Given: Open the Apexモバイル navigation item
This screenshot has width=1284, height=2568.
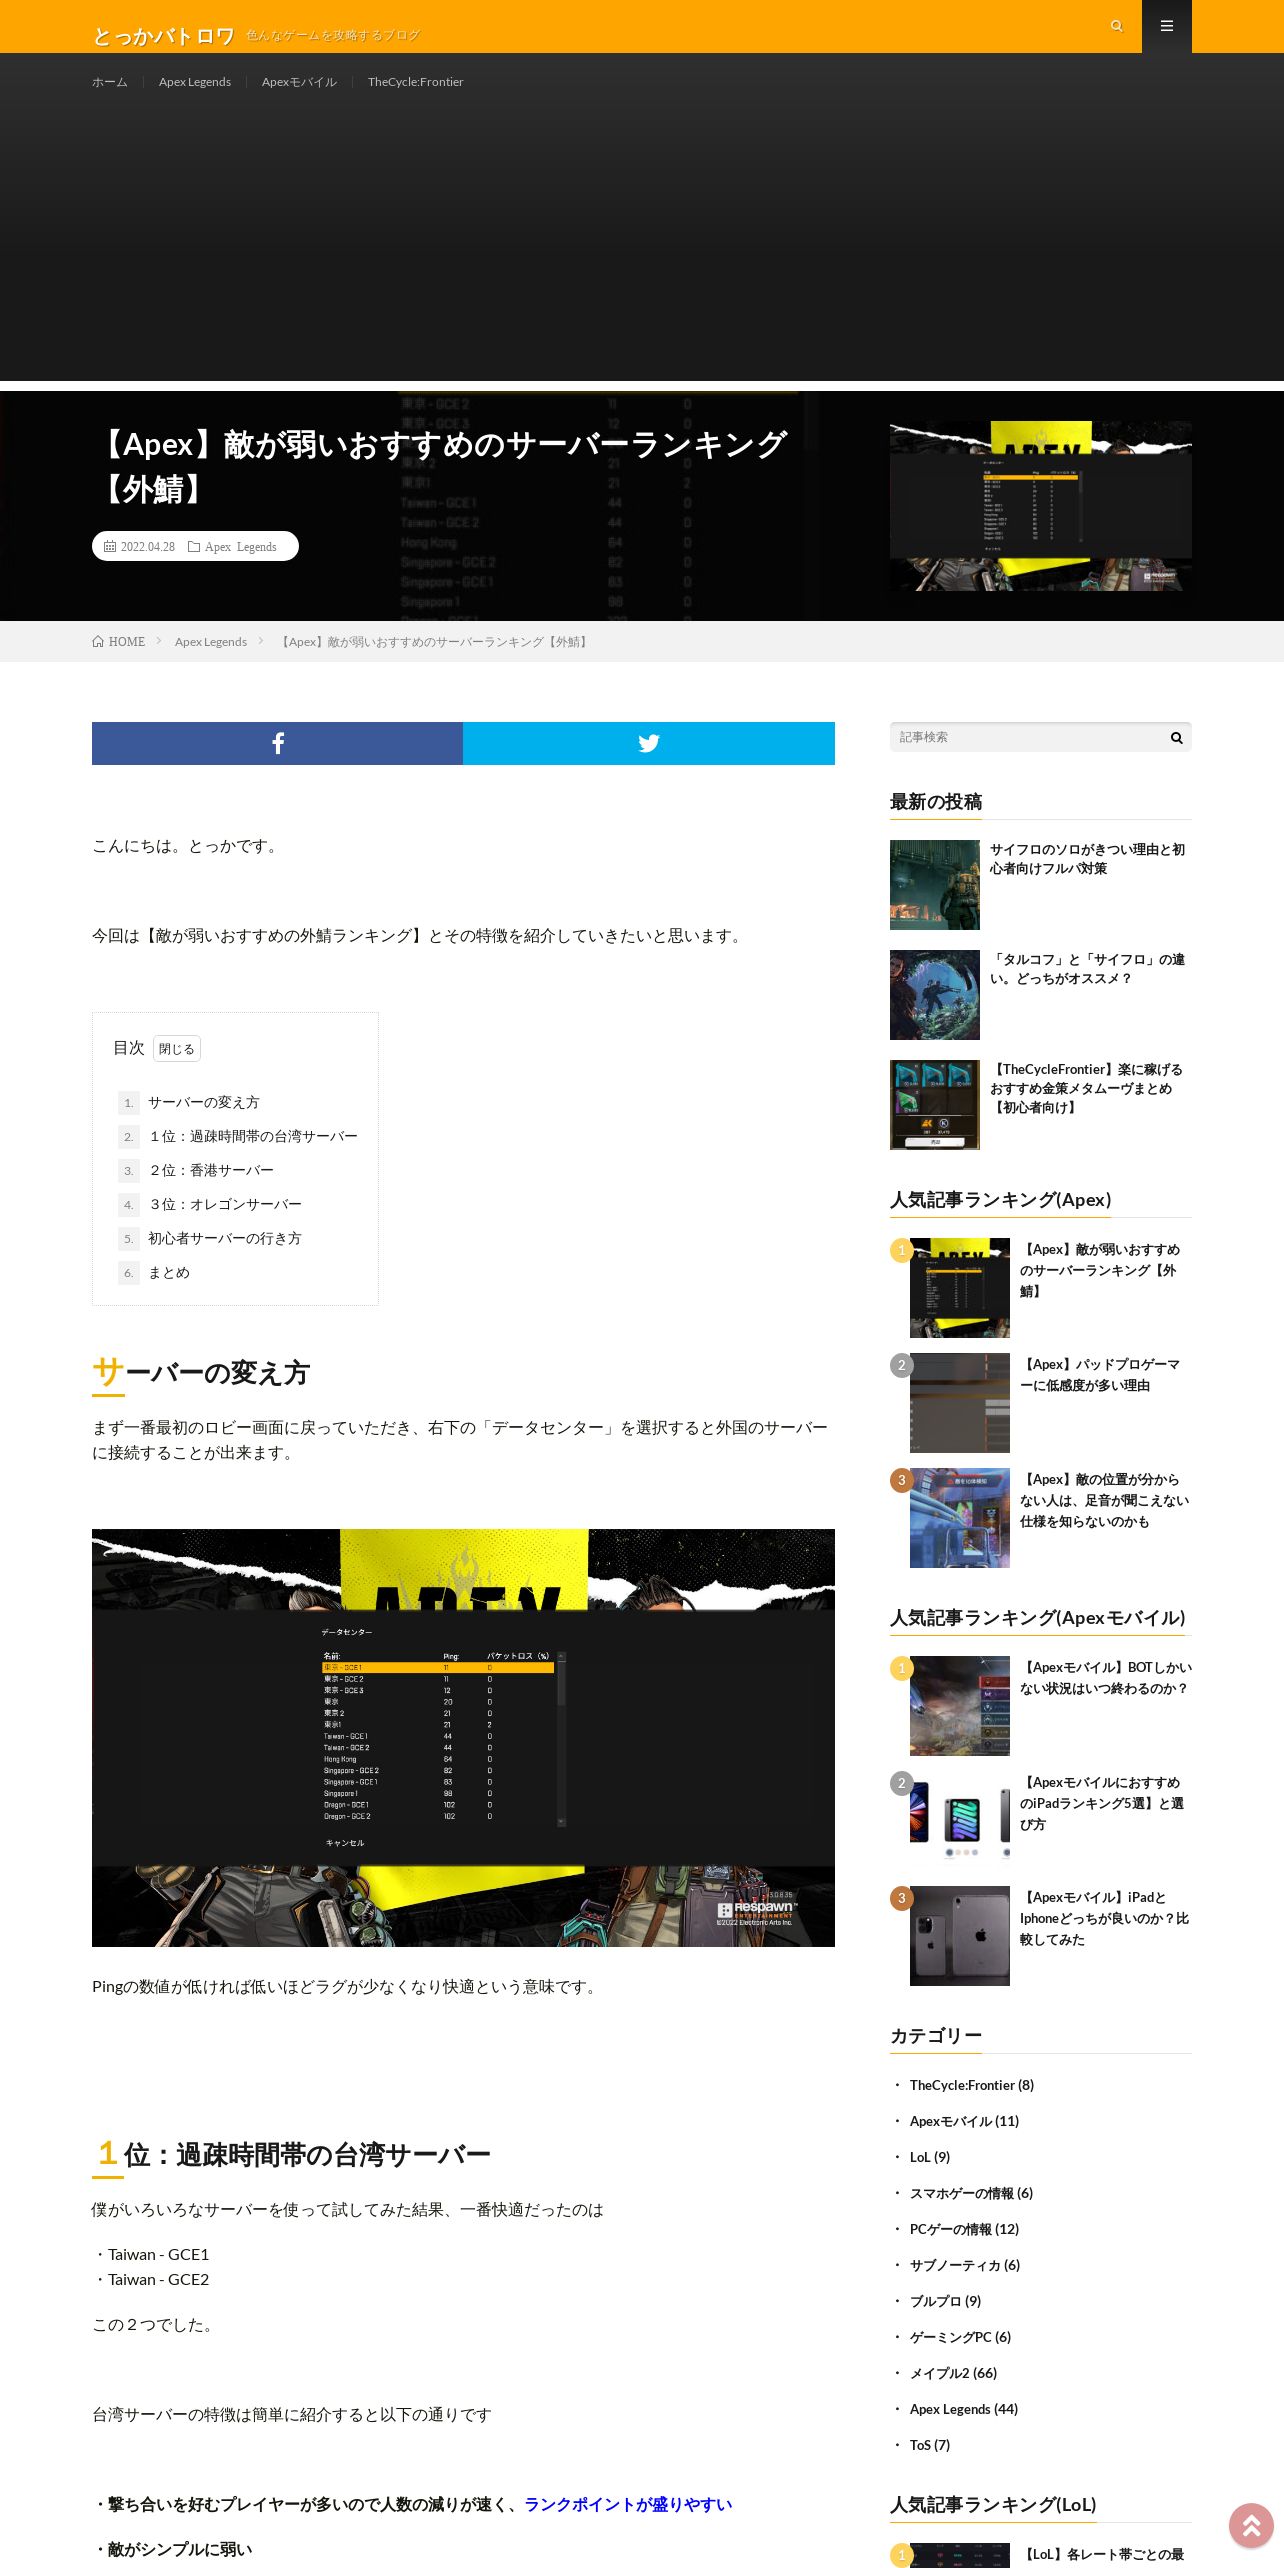Looking at the screenshot, I should (299, 82).
